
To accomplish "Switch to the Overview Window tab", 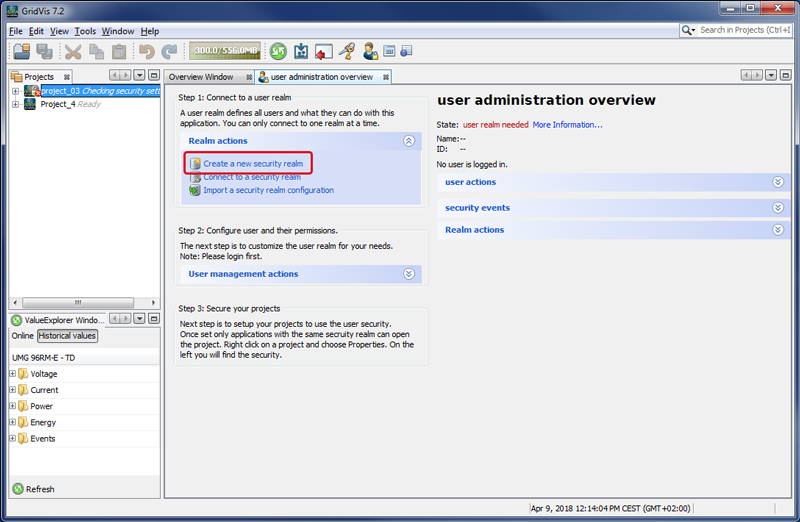I will click(201, 77).
